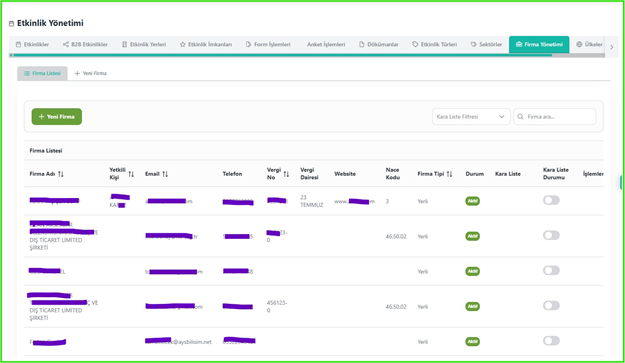The width and height of the screenshot is (625, 363).
Task: Click the Firma ara search field
Action: tap(554, 117)
